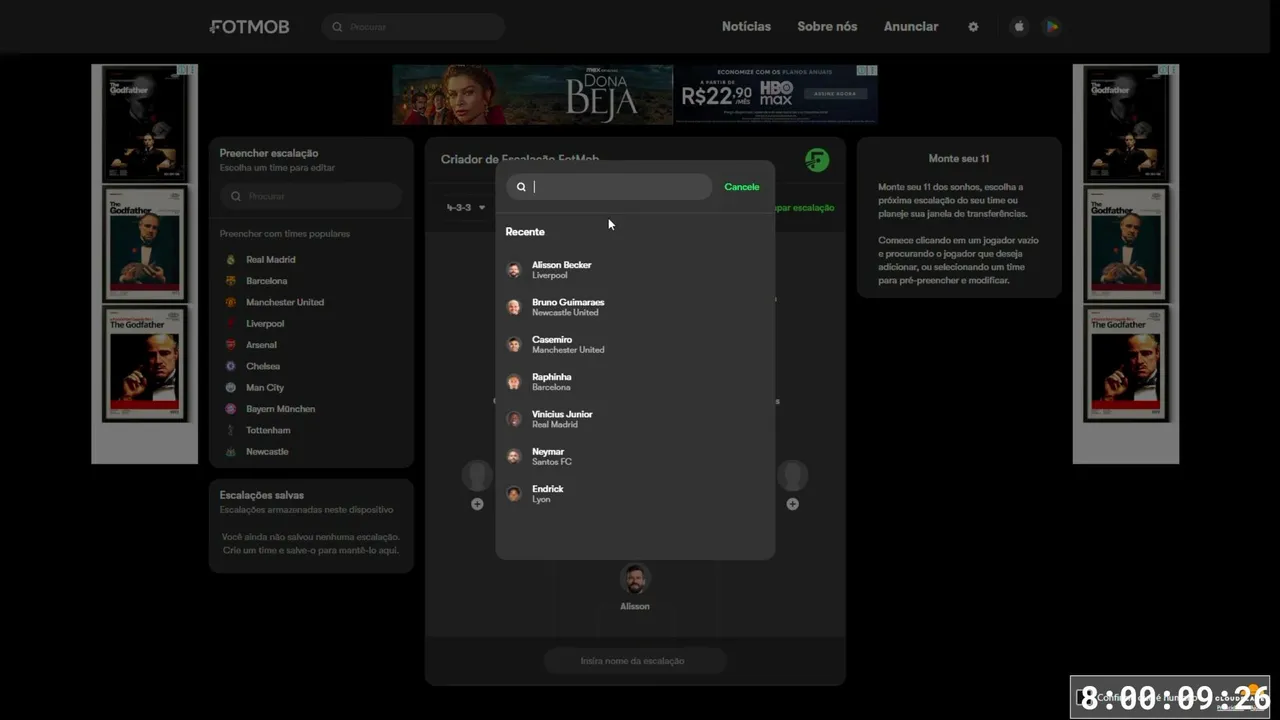The height and width of the screenshot is (720, 1280).
Task: Select Casemiro name text
Action: point(552,340)
